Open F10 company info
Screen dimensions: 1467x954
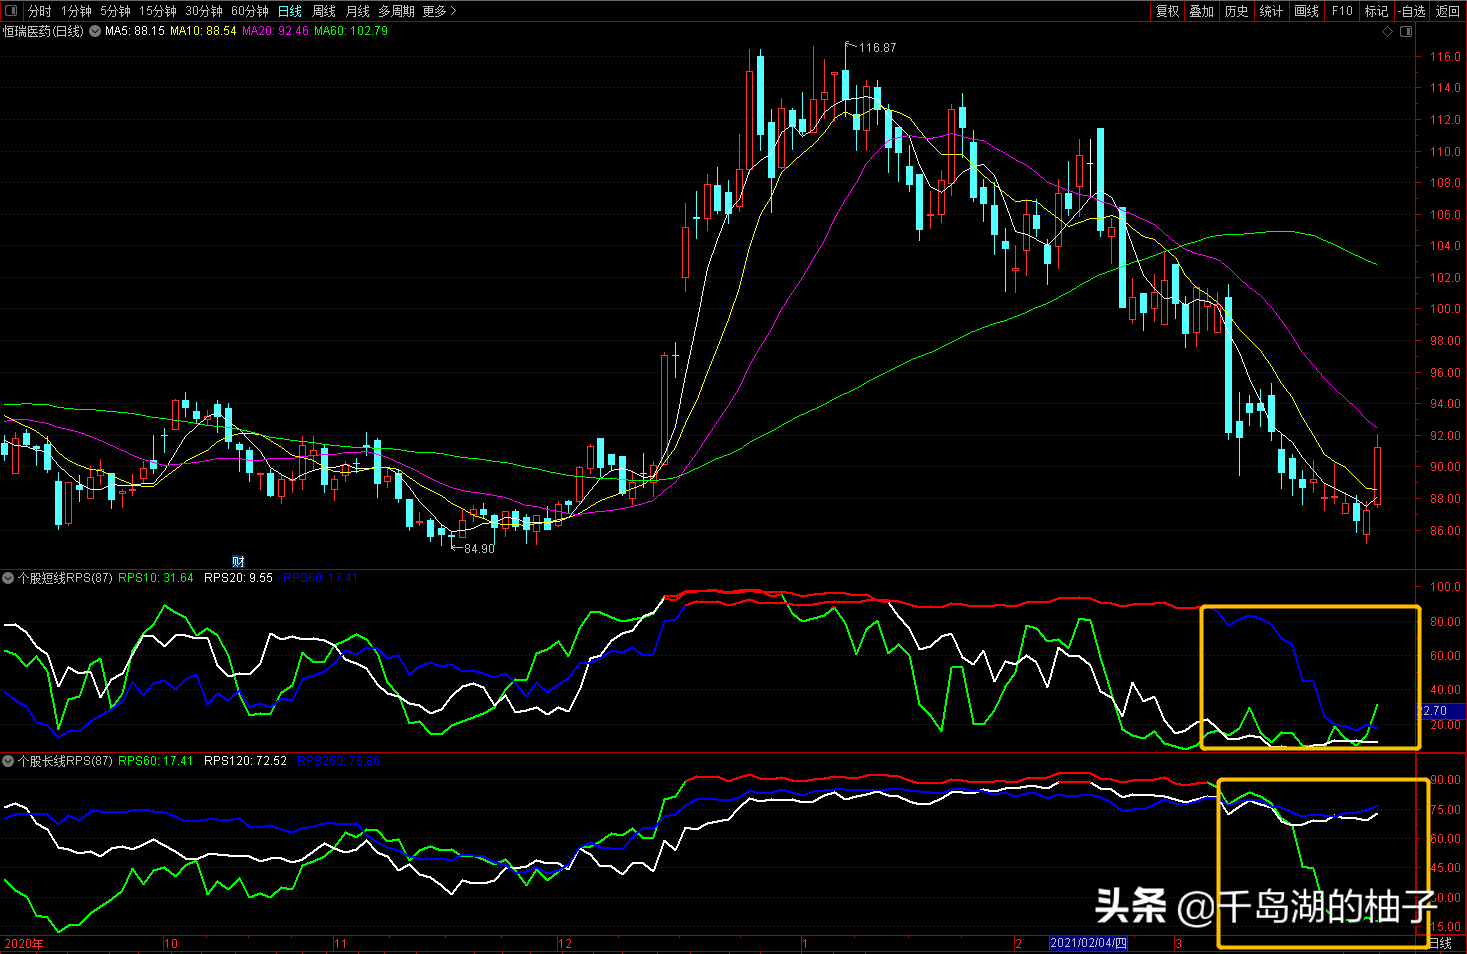click(1342, 11)
